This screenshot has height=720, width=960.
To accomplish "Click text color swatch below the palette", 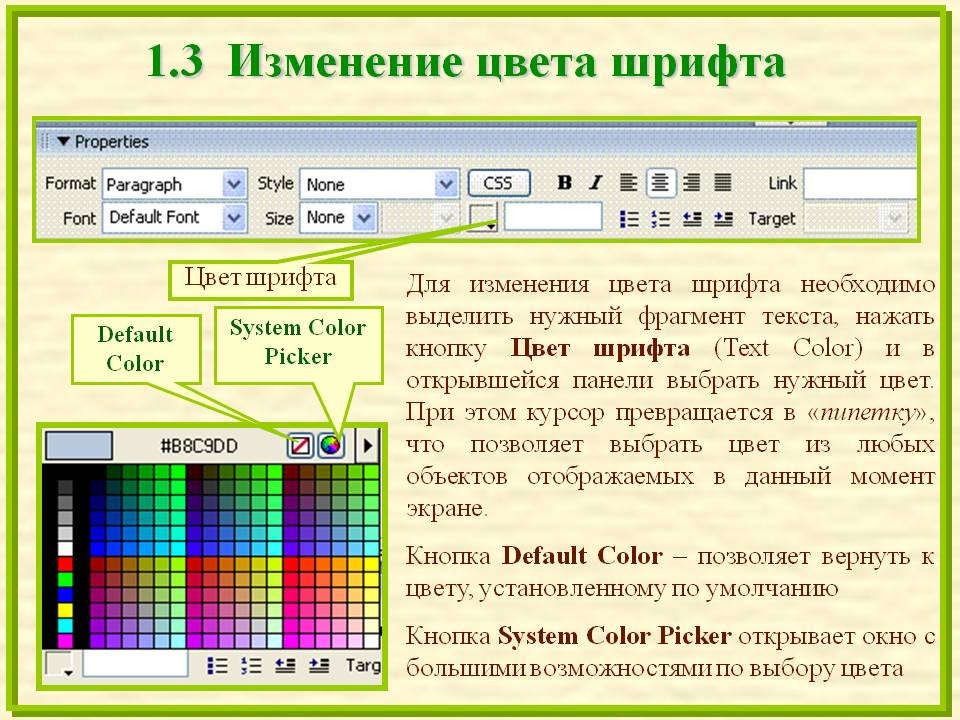I will pyautogui.click(x=60, y=664).
